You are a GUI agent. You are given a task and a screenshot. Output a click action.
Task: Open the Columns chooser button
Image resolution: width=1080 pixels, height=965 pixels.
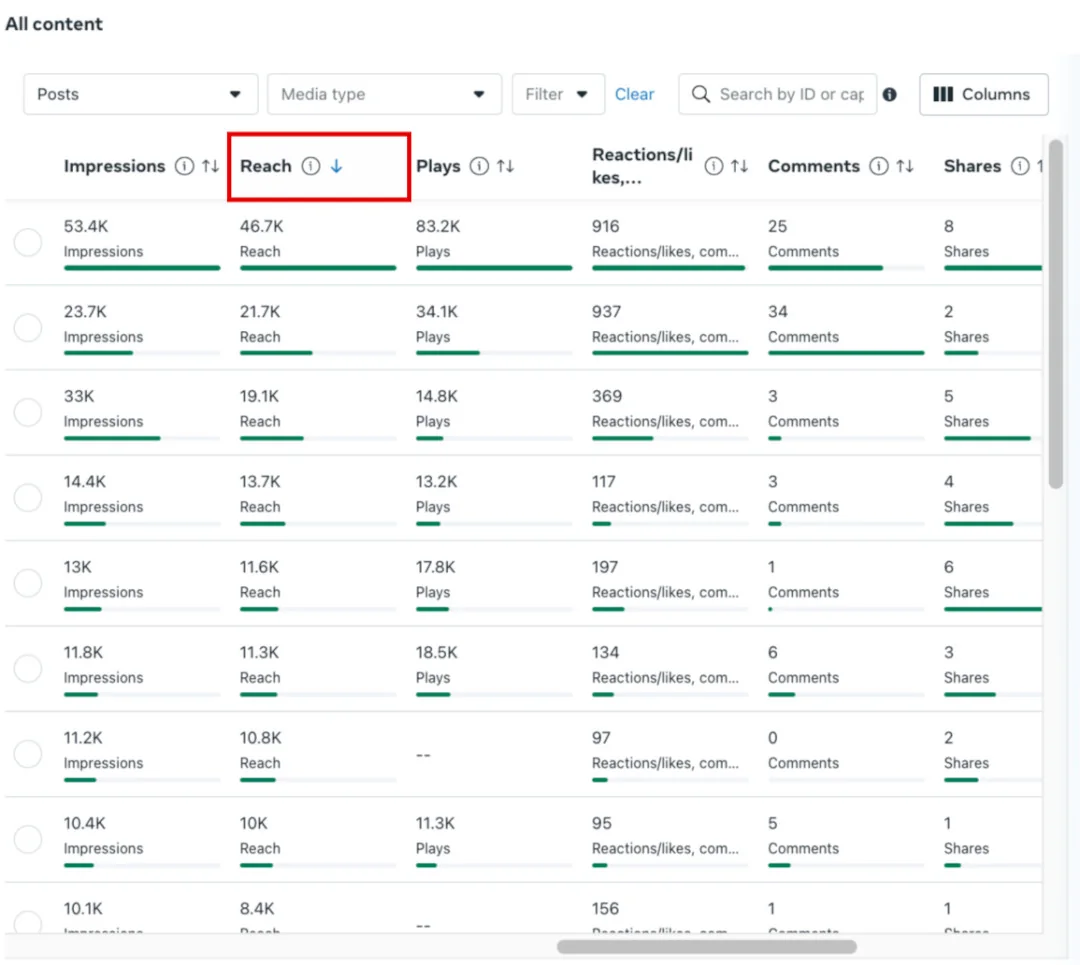click(x=984, y=94)
